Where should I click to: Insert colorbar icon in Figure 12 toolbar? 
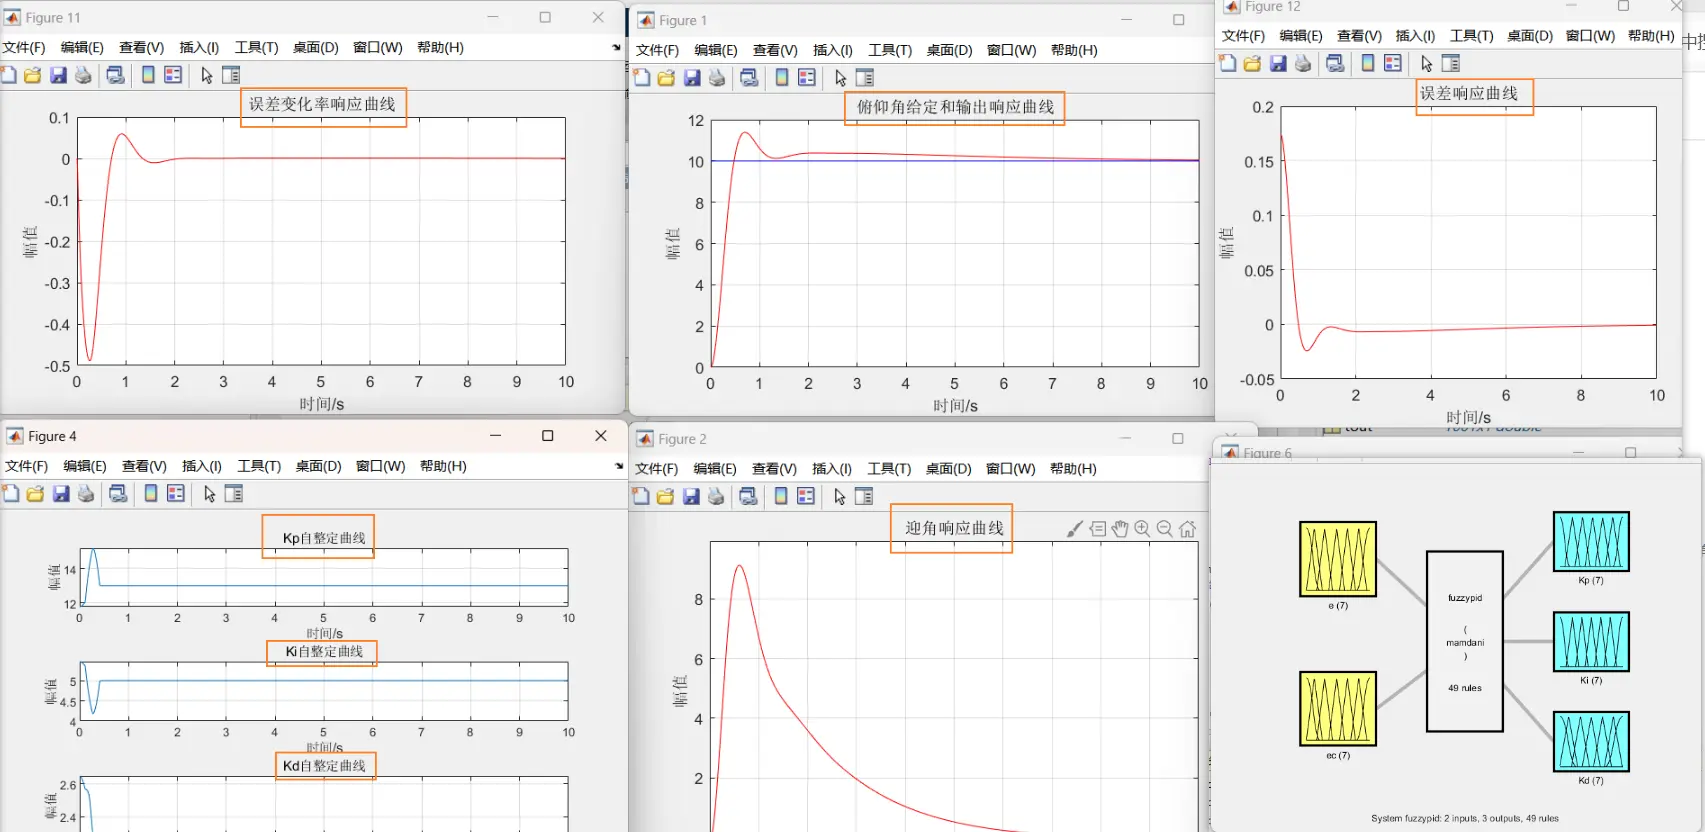[1368, 63]
